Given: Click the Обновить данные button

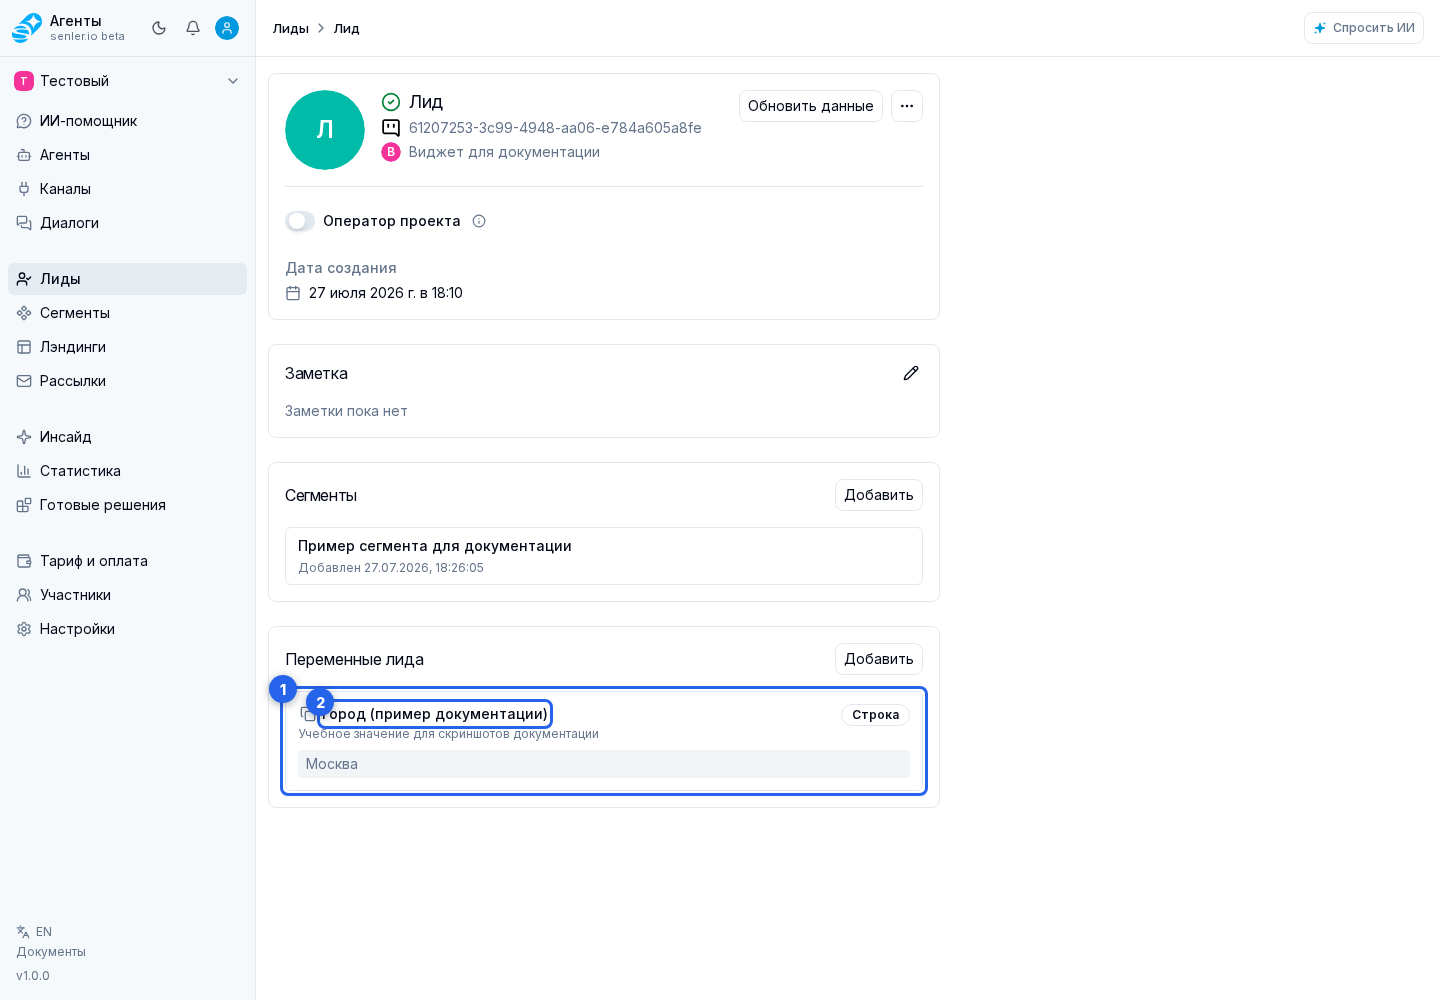Looking at the screenshot, I should 811,106.
